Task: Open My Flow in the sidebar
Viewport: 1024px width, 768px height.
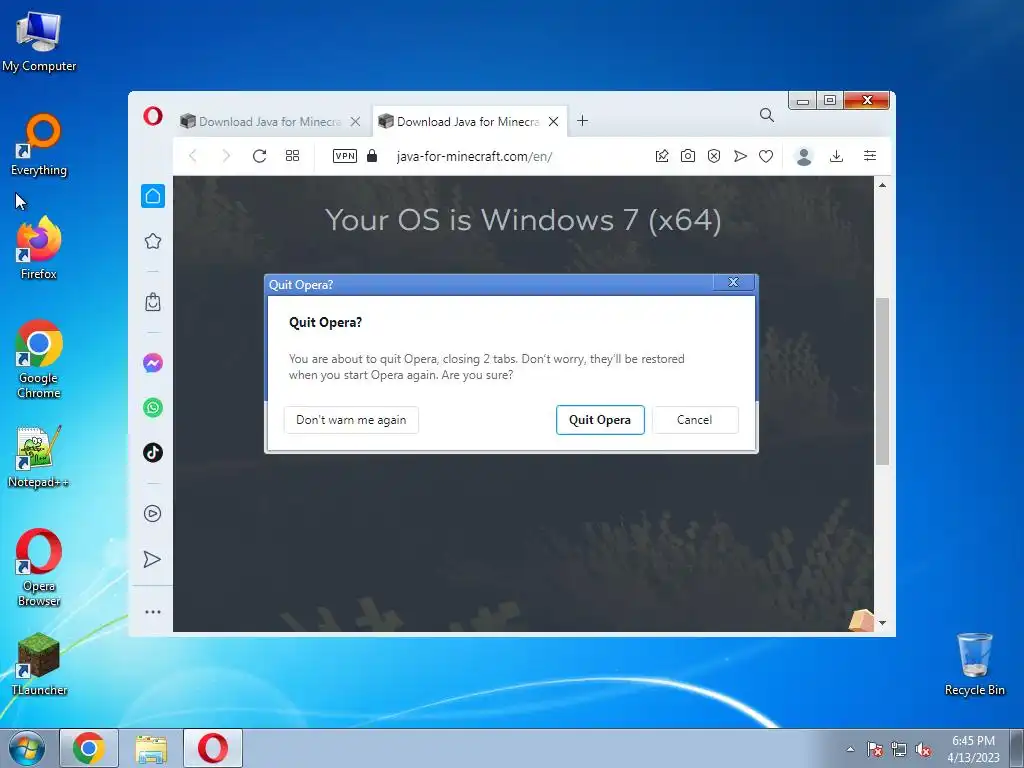Action: tap(152, 559)
